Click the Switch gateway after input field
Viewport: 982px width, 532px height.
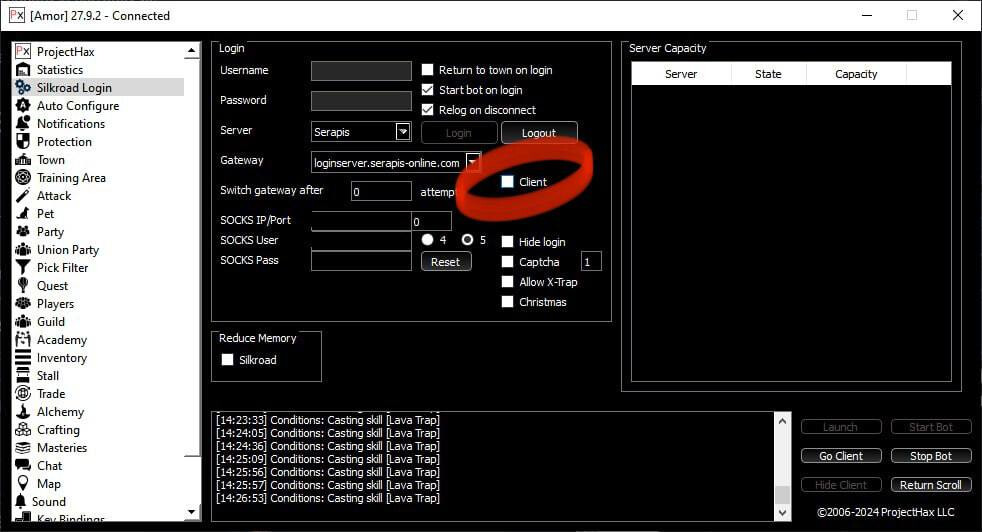pos(381,191)
